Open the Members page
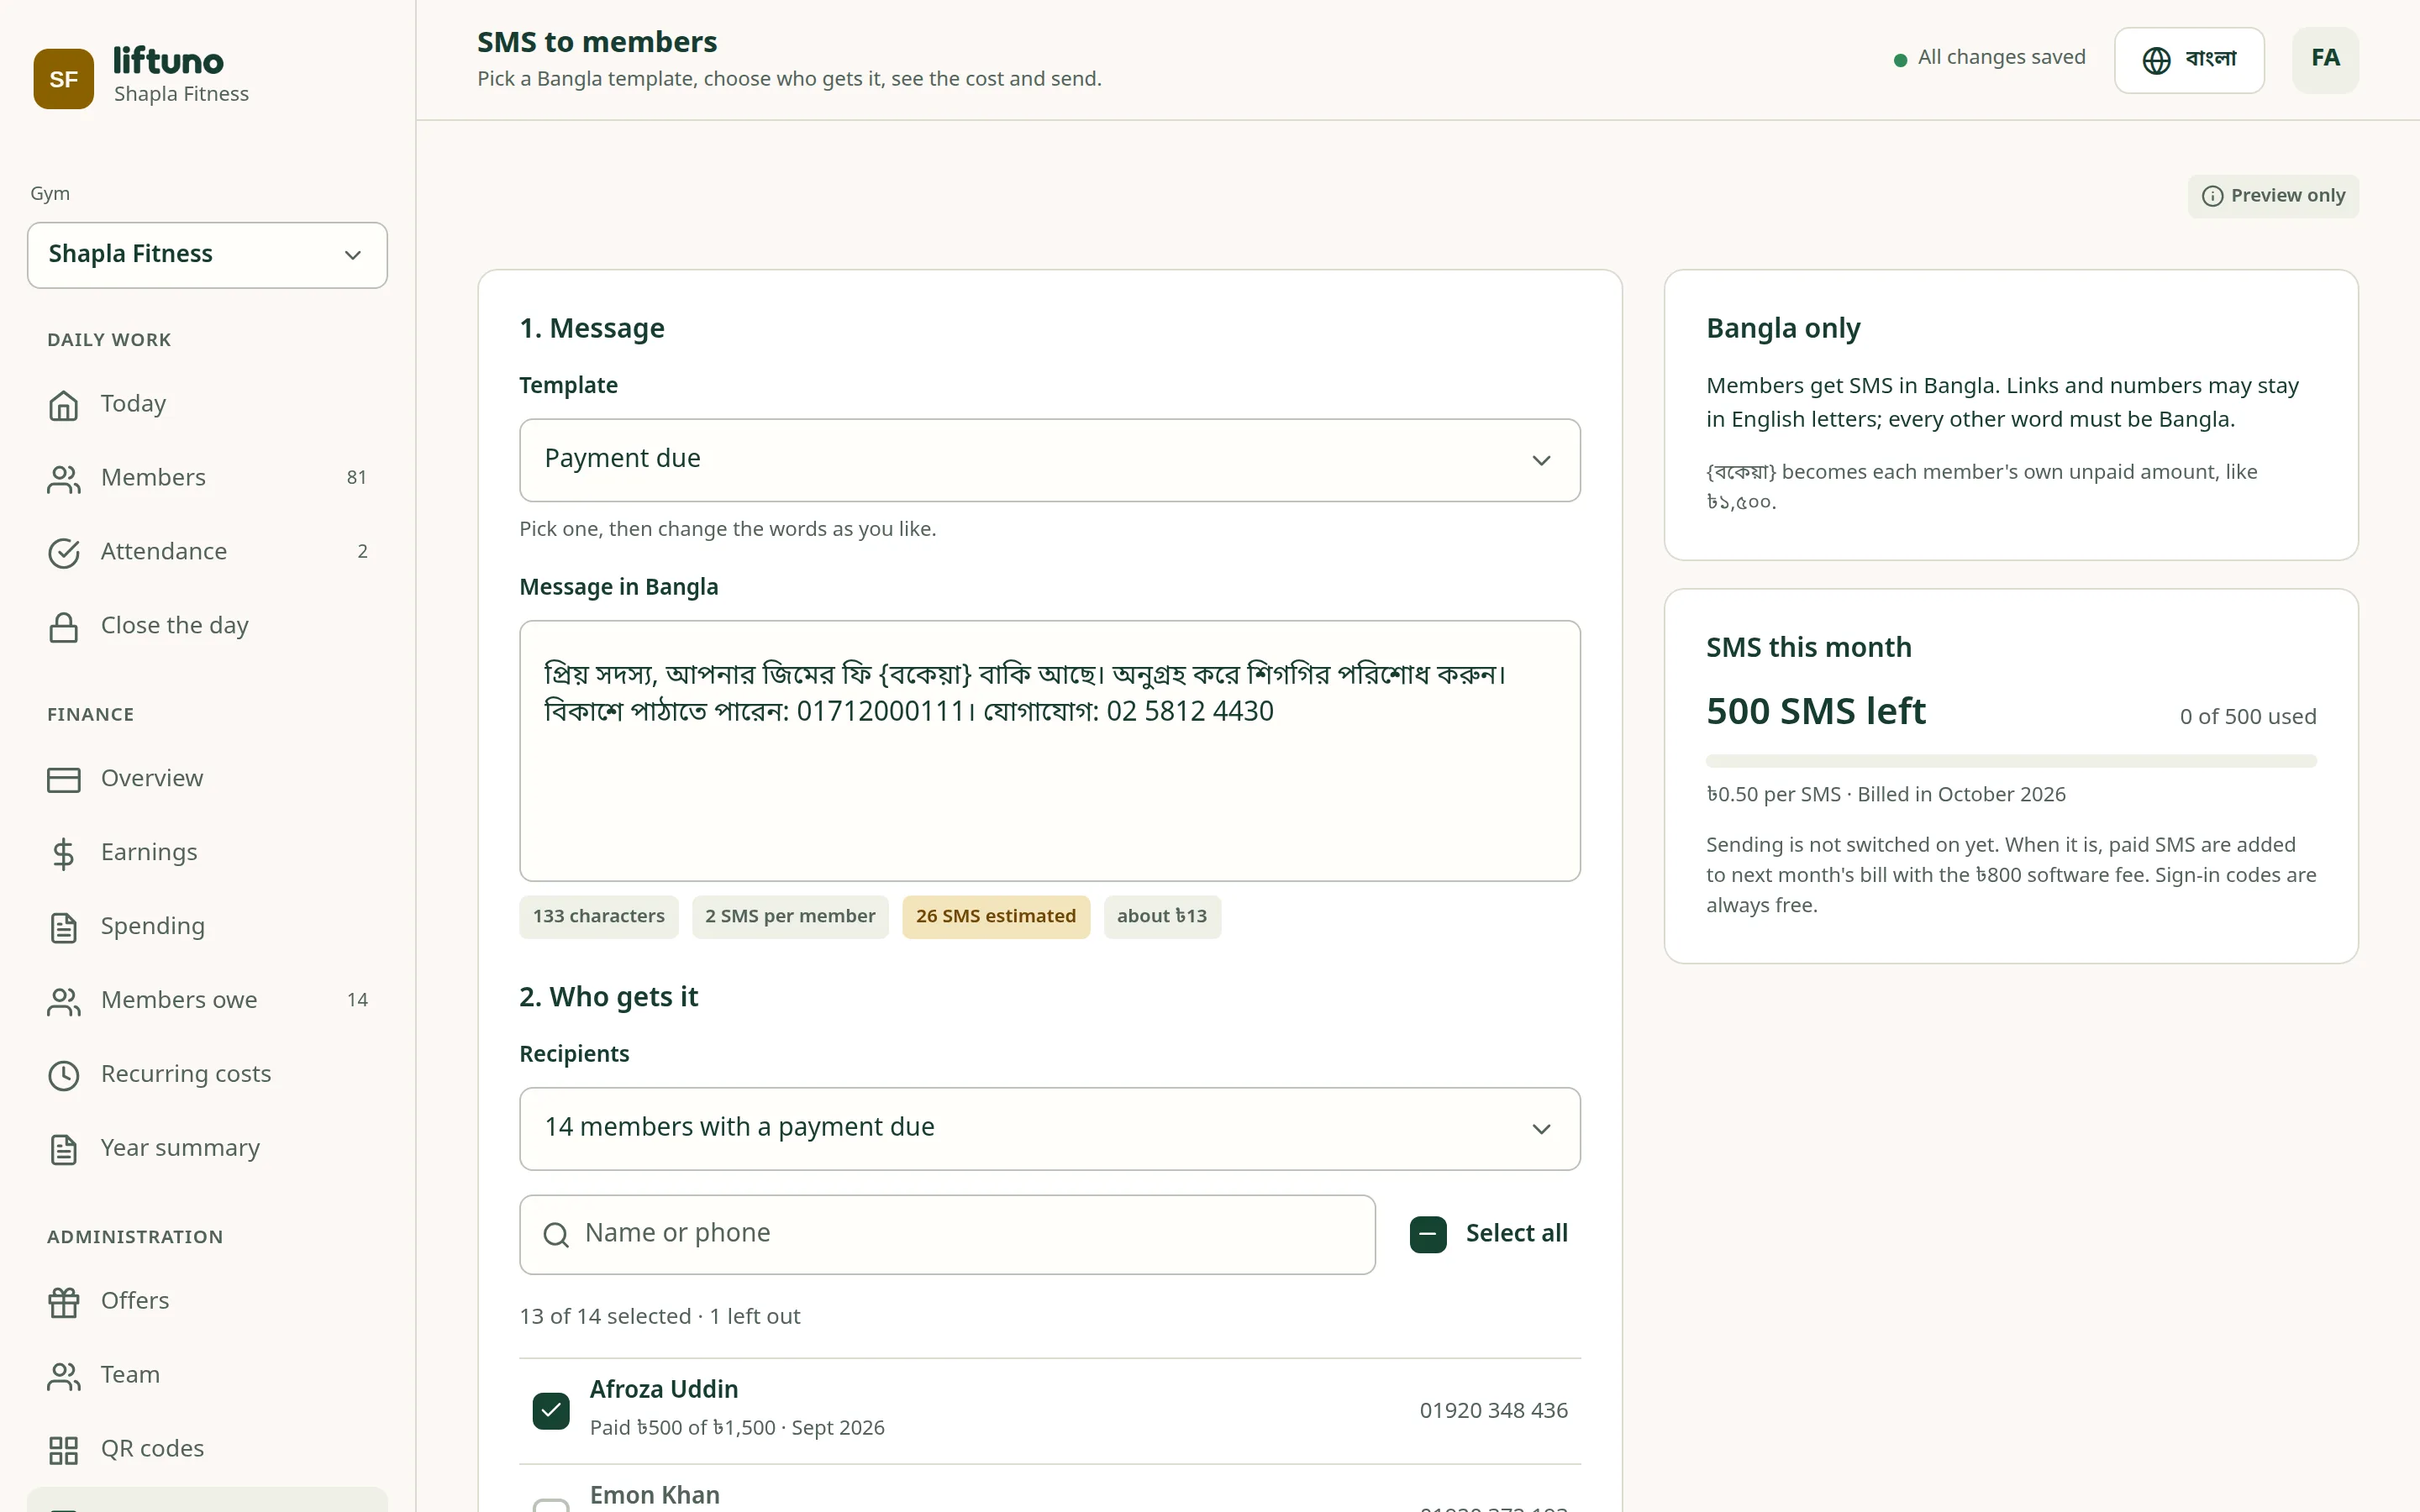This screenshot has width=2420, height=1512. (x=207, y=478)
